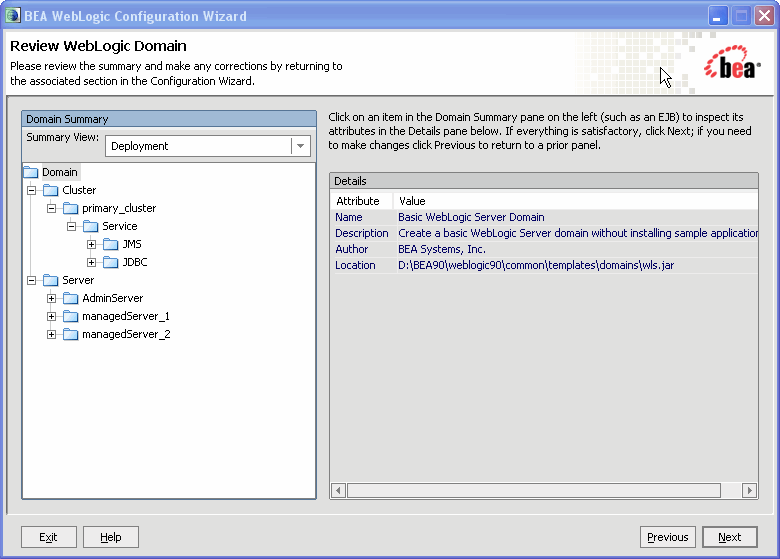Click the Deployment combo box field
Screen dimensions: 780x559
click(x=208, y=146)
